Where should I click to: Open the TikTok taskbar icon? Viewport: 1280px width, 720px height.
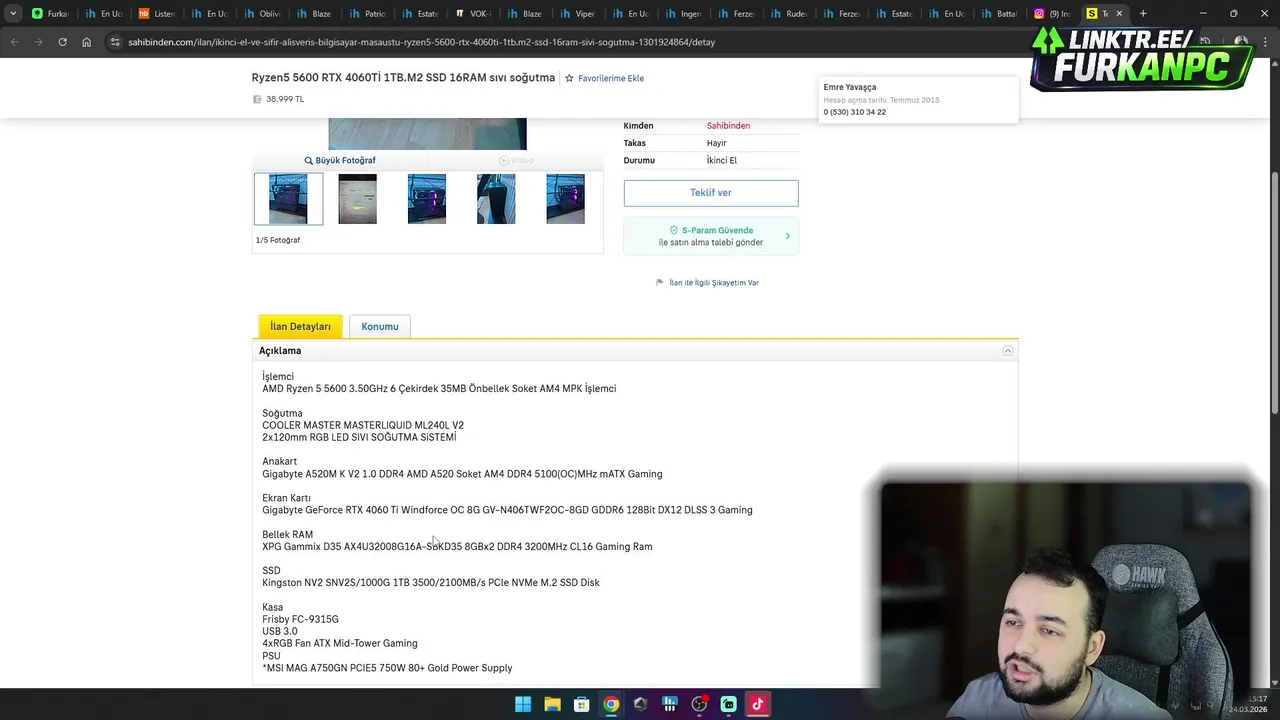(758, 704)
